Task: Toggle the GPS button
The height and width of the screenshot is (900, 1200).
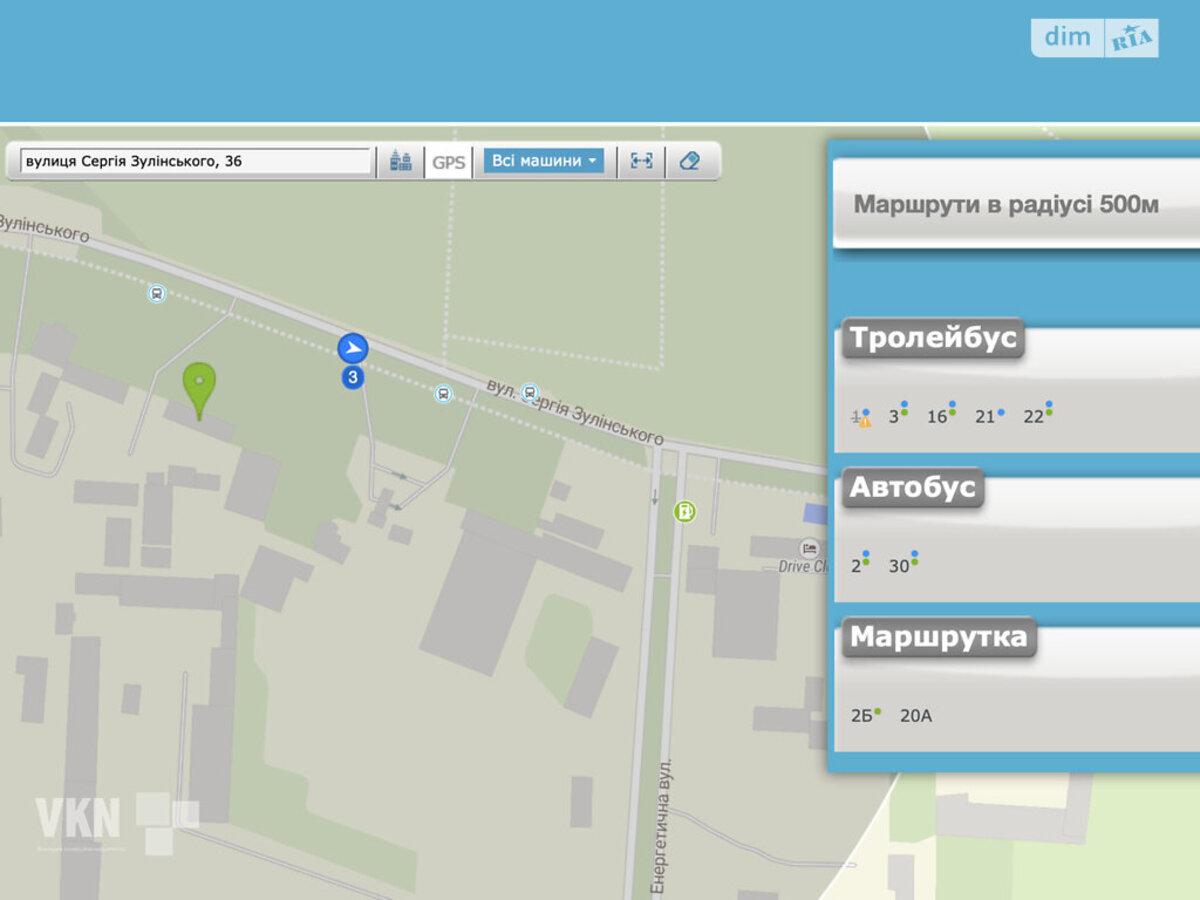Action: pyautogui.click(x=449, y=162)
